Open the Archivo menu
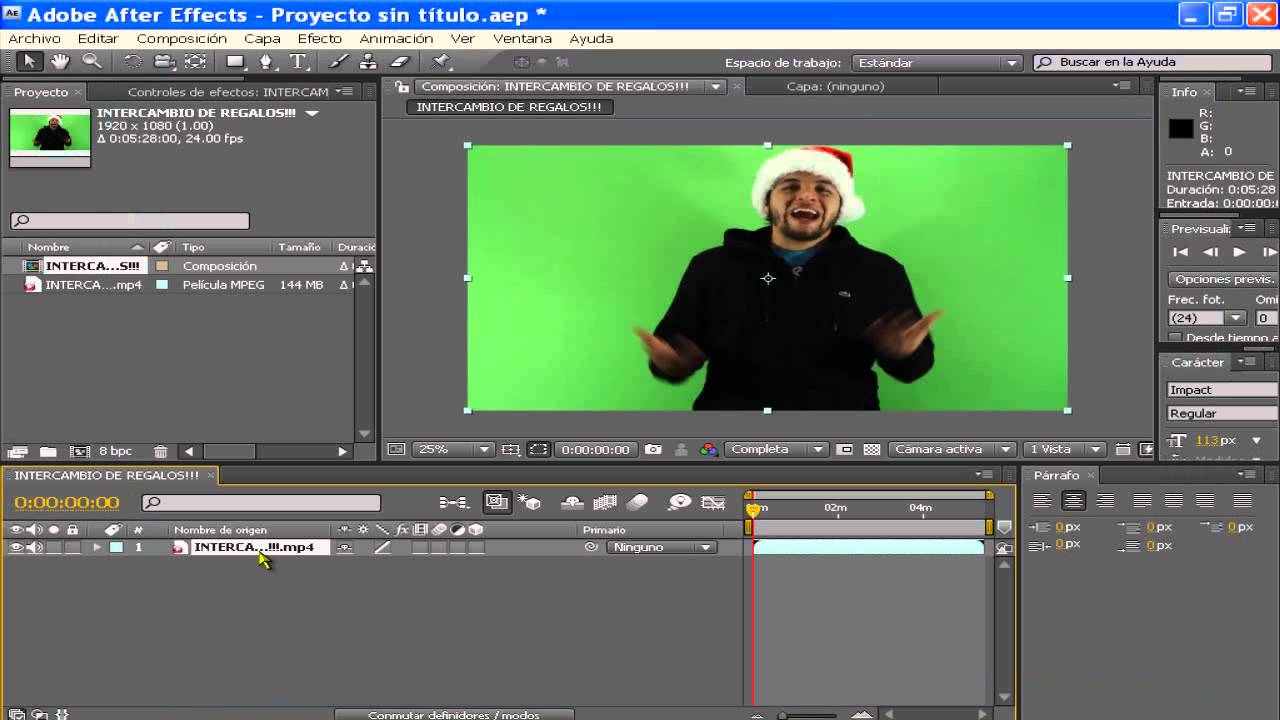Screen dimensions: 1280x720 pos(34,38)
